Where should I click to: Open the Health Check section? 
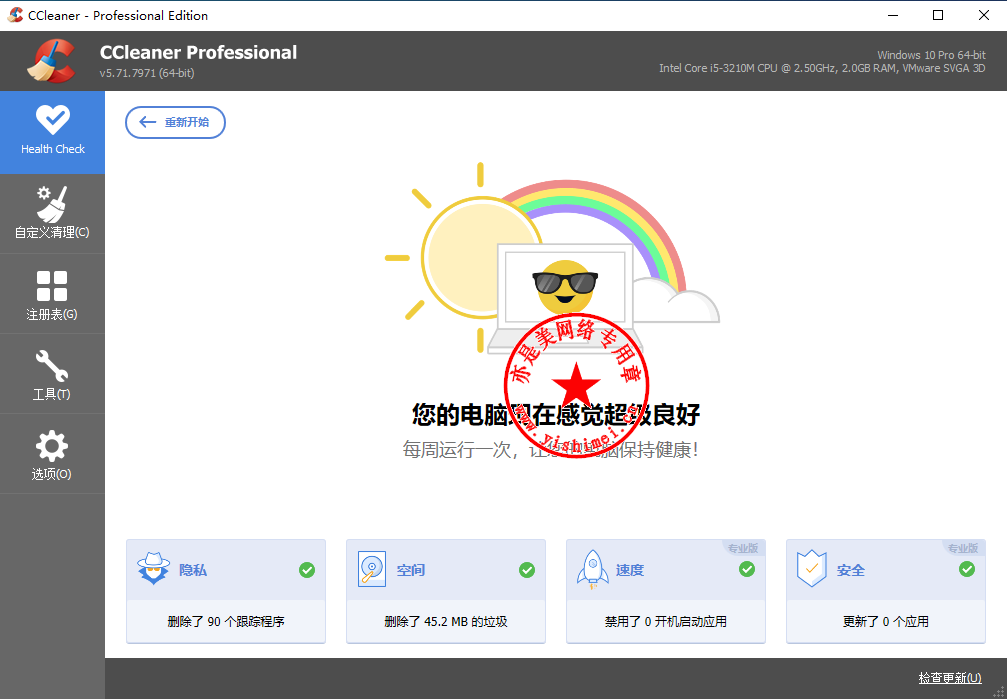point(52,132)
